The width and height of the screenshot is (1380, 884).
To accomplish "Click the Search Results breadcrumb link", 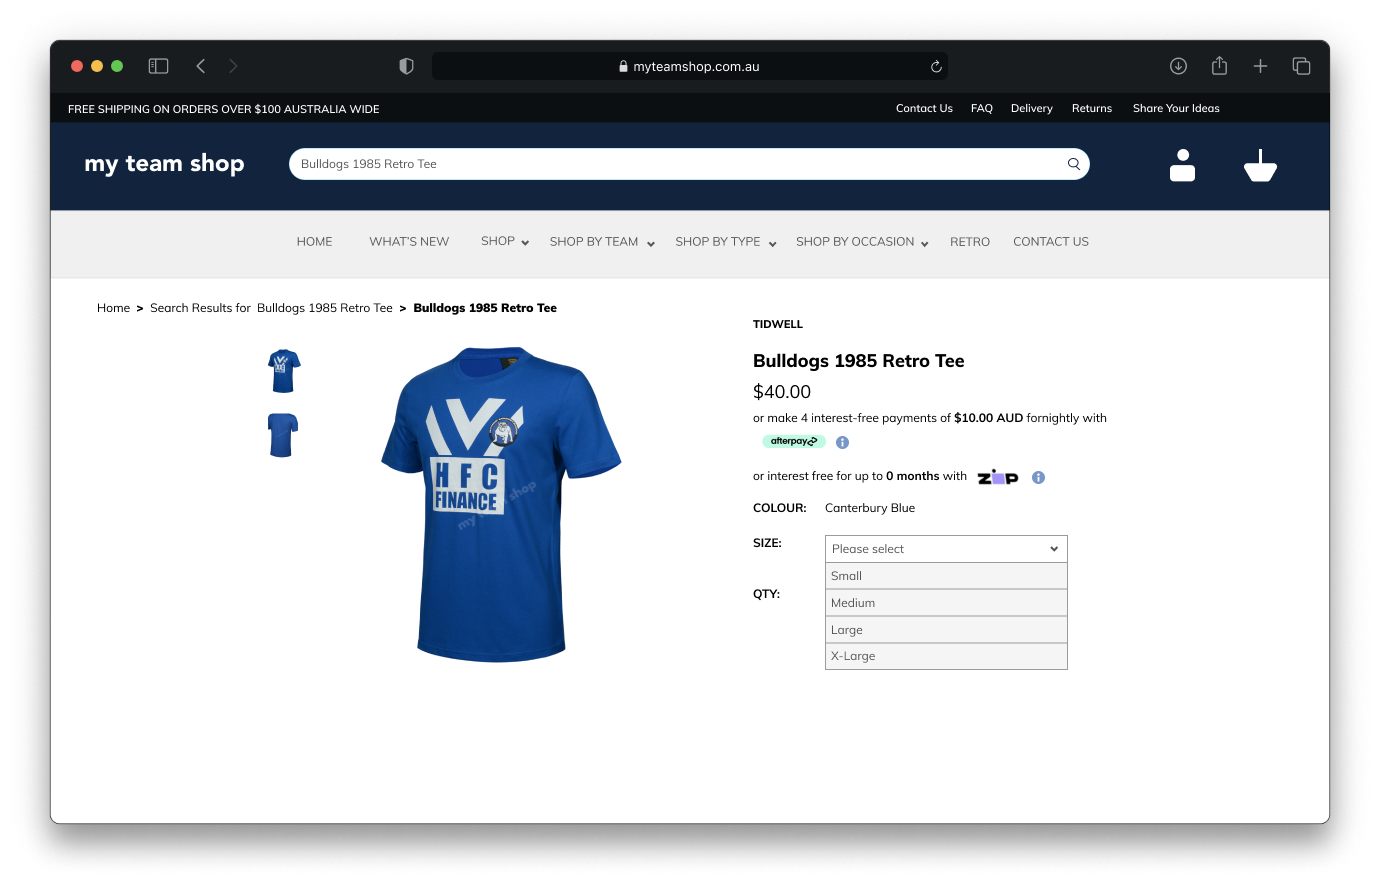I will (271, 308).
